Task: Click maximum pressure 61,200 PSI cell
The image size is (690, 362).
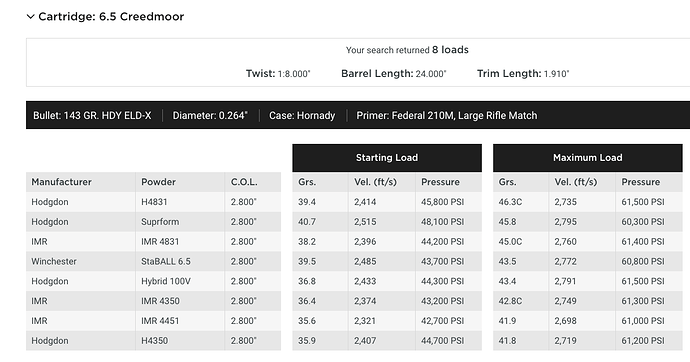Action: (649, 340)
